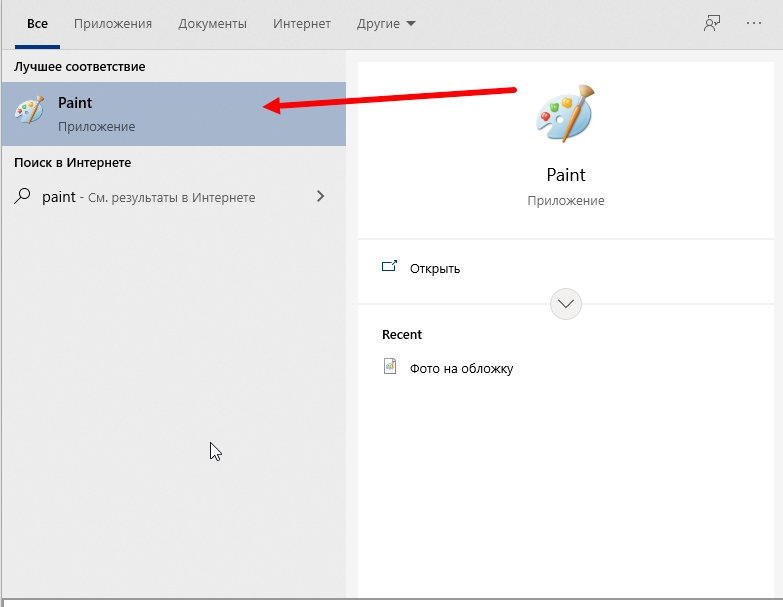The width and height of the screenshot is (783, 607).
Task: Click the magnifier icon beside paint
Action: [x=22, y=196]
